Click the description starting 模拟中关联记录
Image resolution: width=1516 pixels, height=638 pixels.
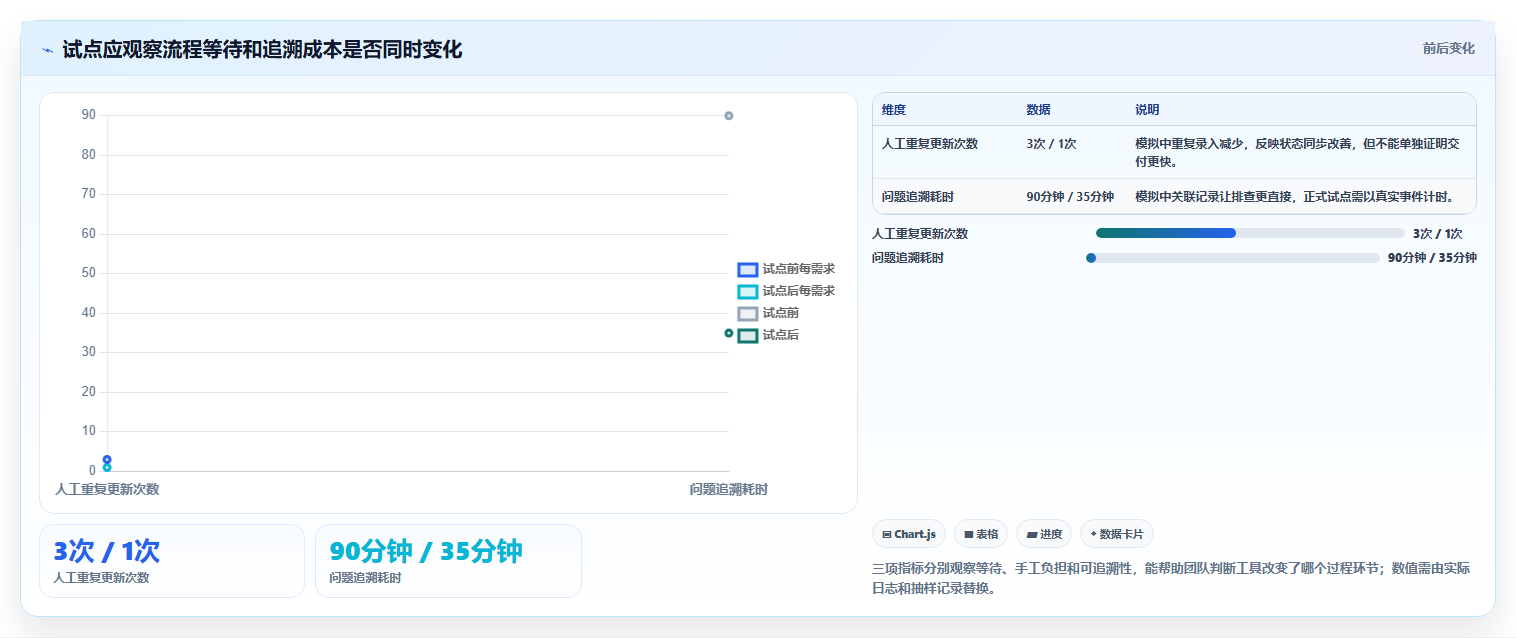[1295, 197]
